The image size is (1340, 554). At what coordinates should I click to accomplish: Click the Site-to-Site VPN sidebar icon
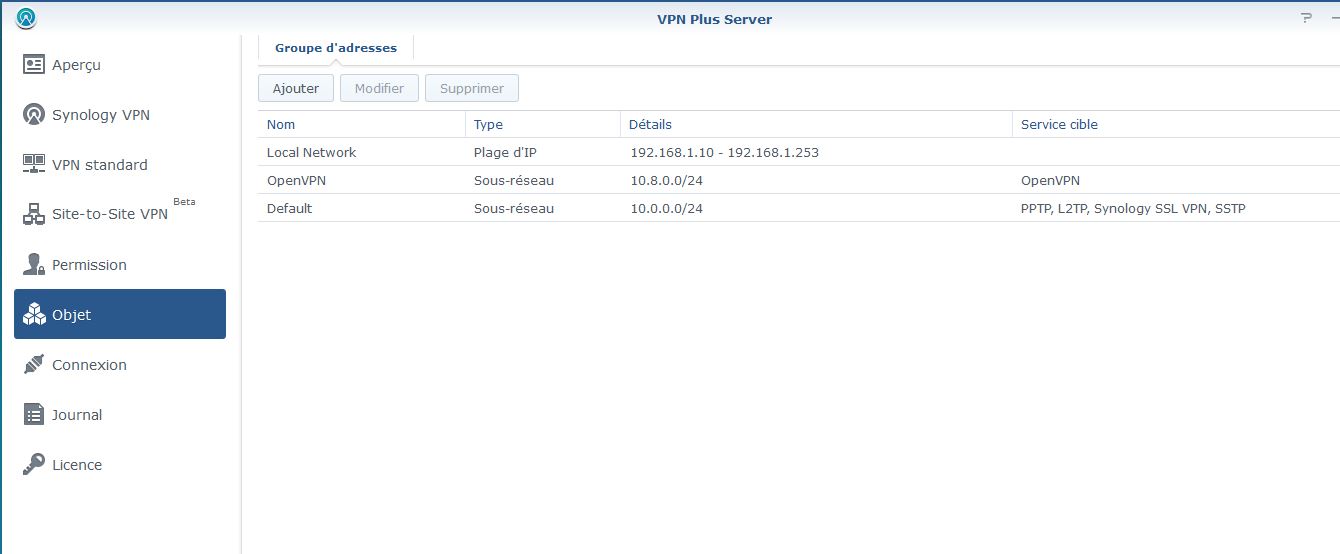34,214
